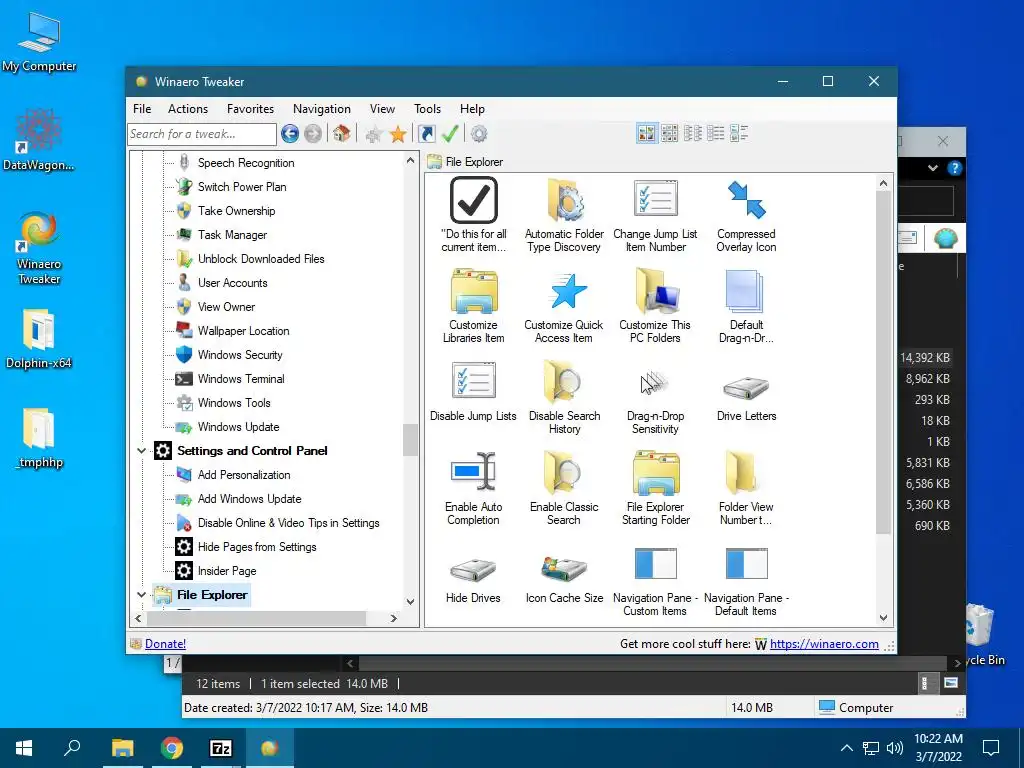Select Take Ownership tree item
Image resolution: width=1024 pixels, height=768 pixels.
point(236,211)
